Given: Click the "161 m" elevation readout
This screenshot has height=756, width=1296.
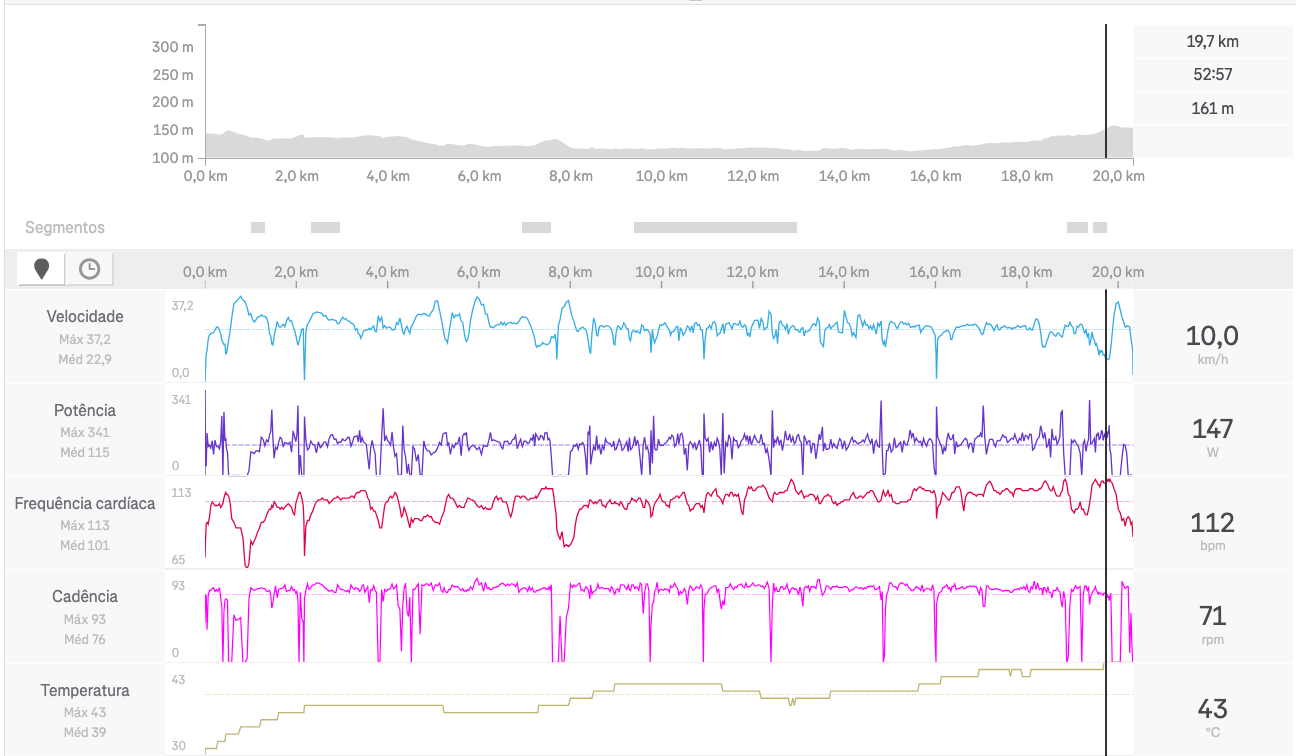Looking at the screenshot, I should (x=1213, y=108).
